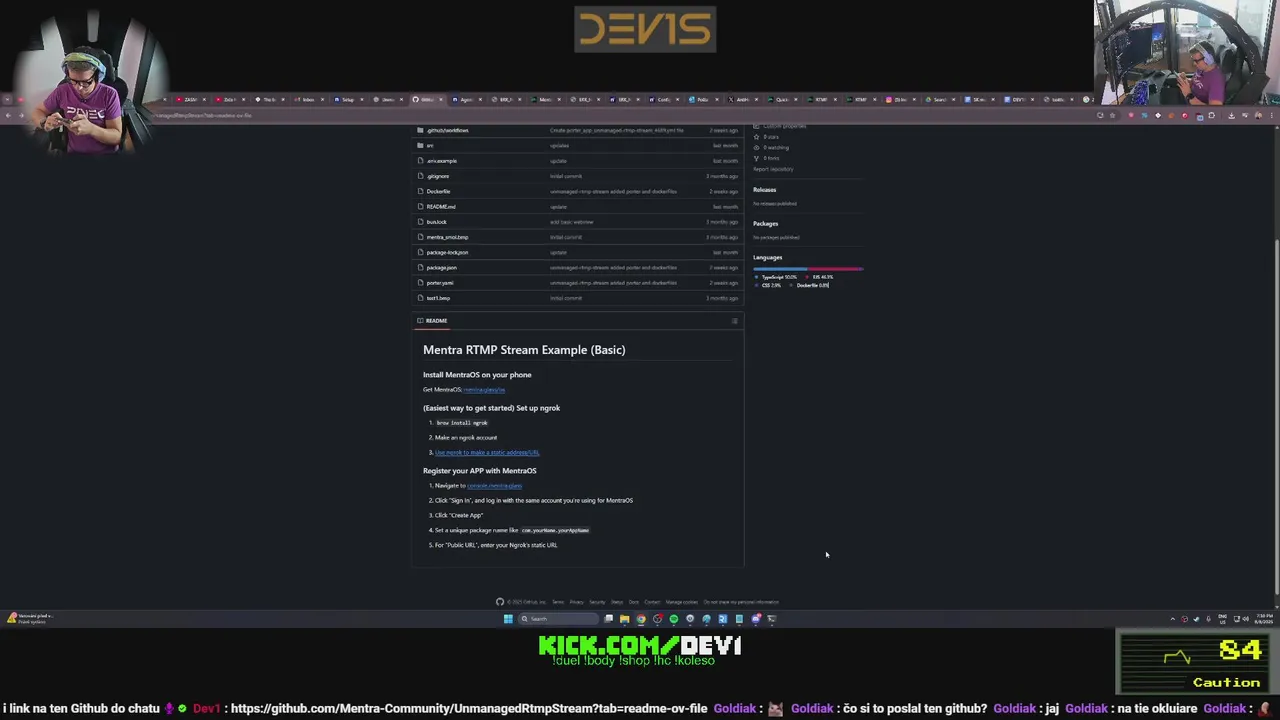Image resolution: width=1280 pixels, height=720 pixels.
Task: Click the folder icon beside src
Action: click(x=419, y=146)
